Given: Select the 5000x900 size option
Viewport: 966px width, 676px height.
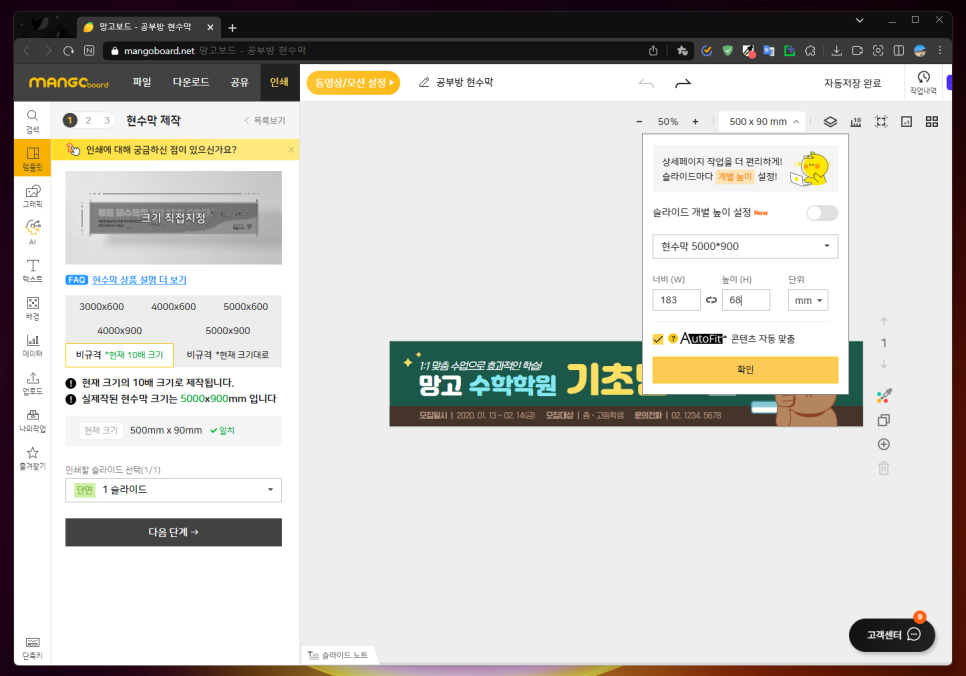Looking at the screenshot, I should pyautogui.click(x=227, y=331).
